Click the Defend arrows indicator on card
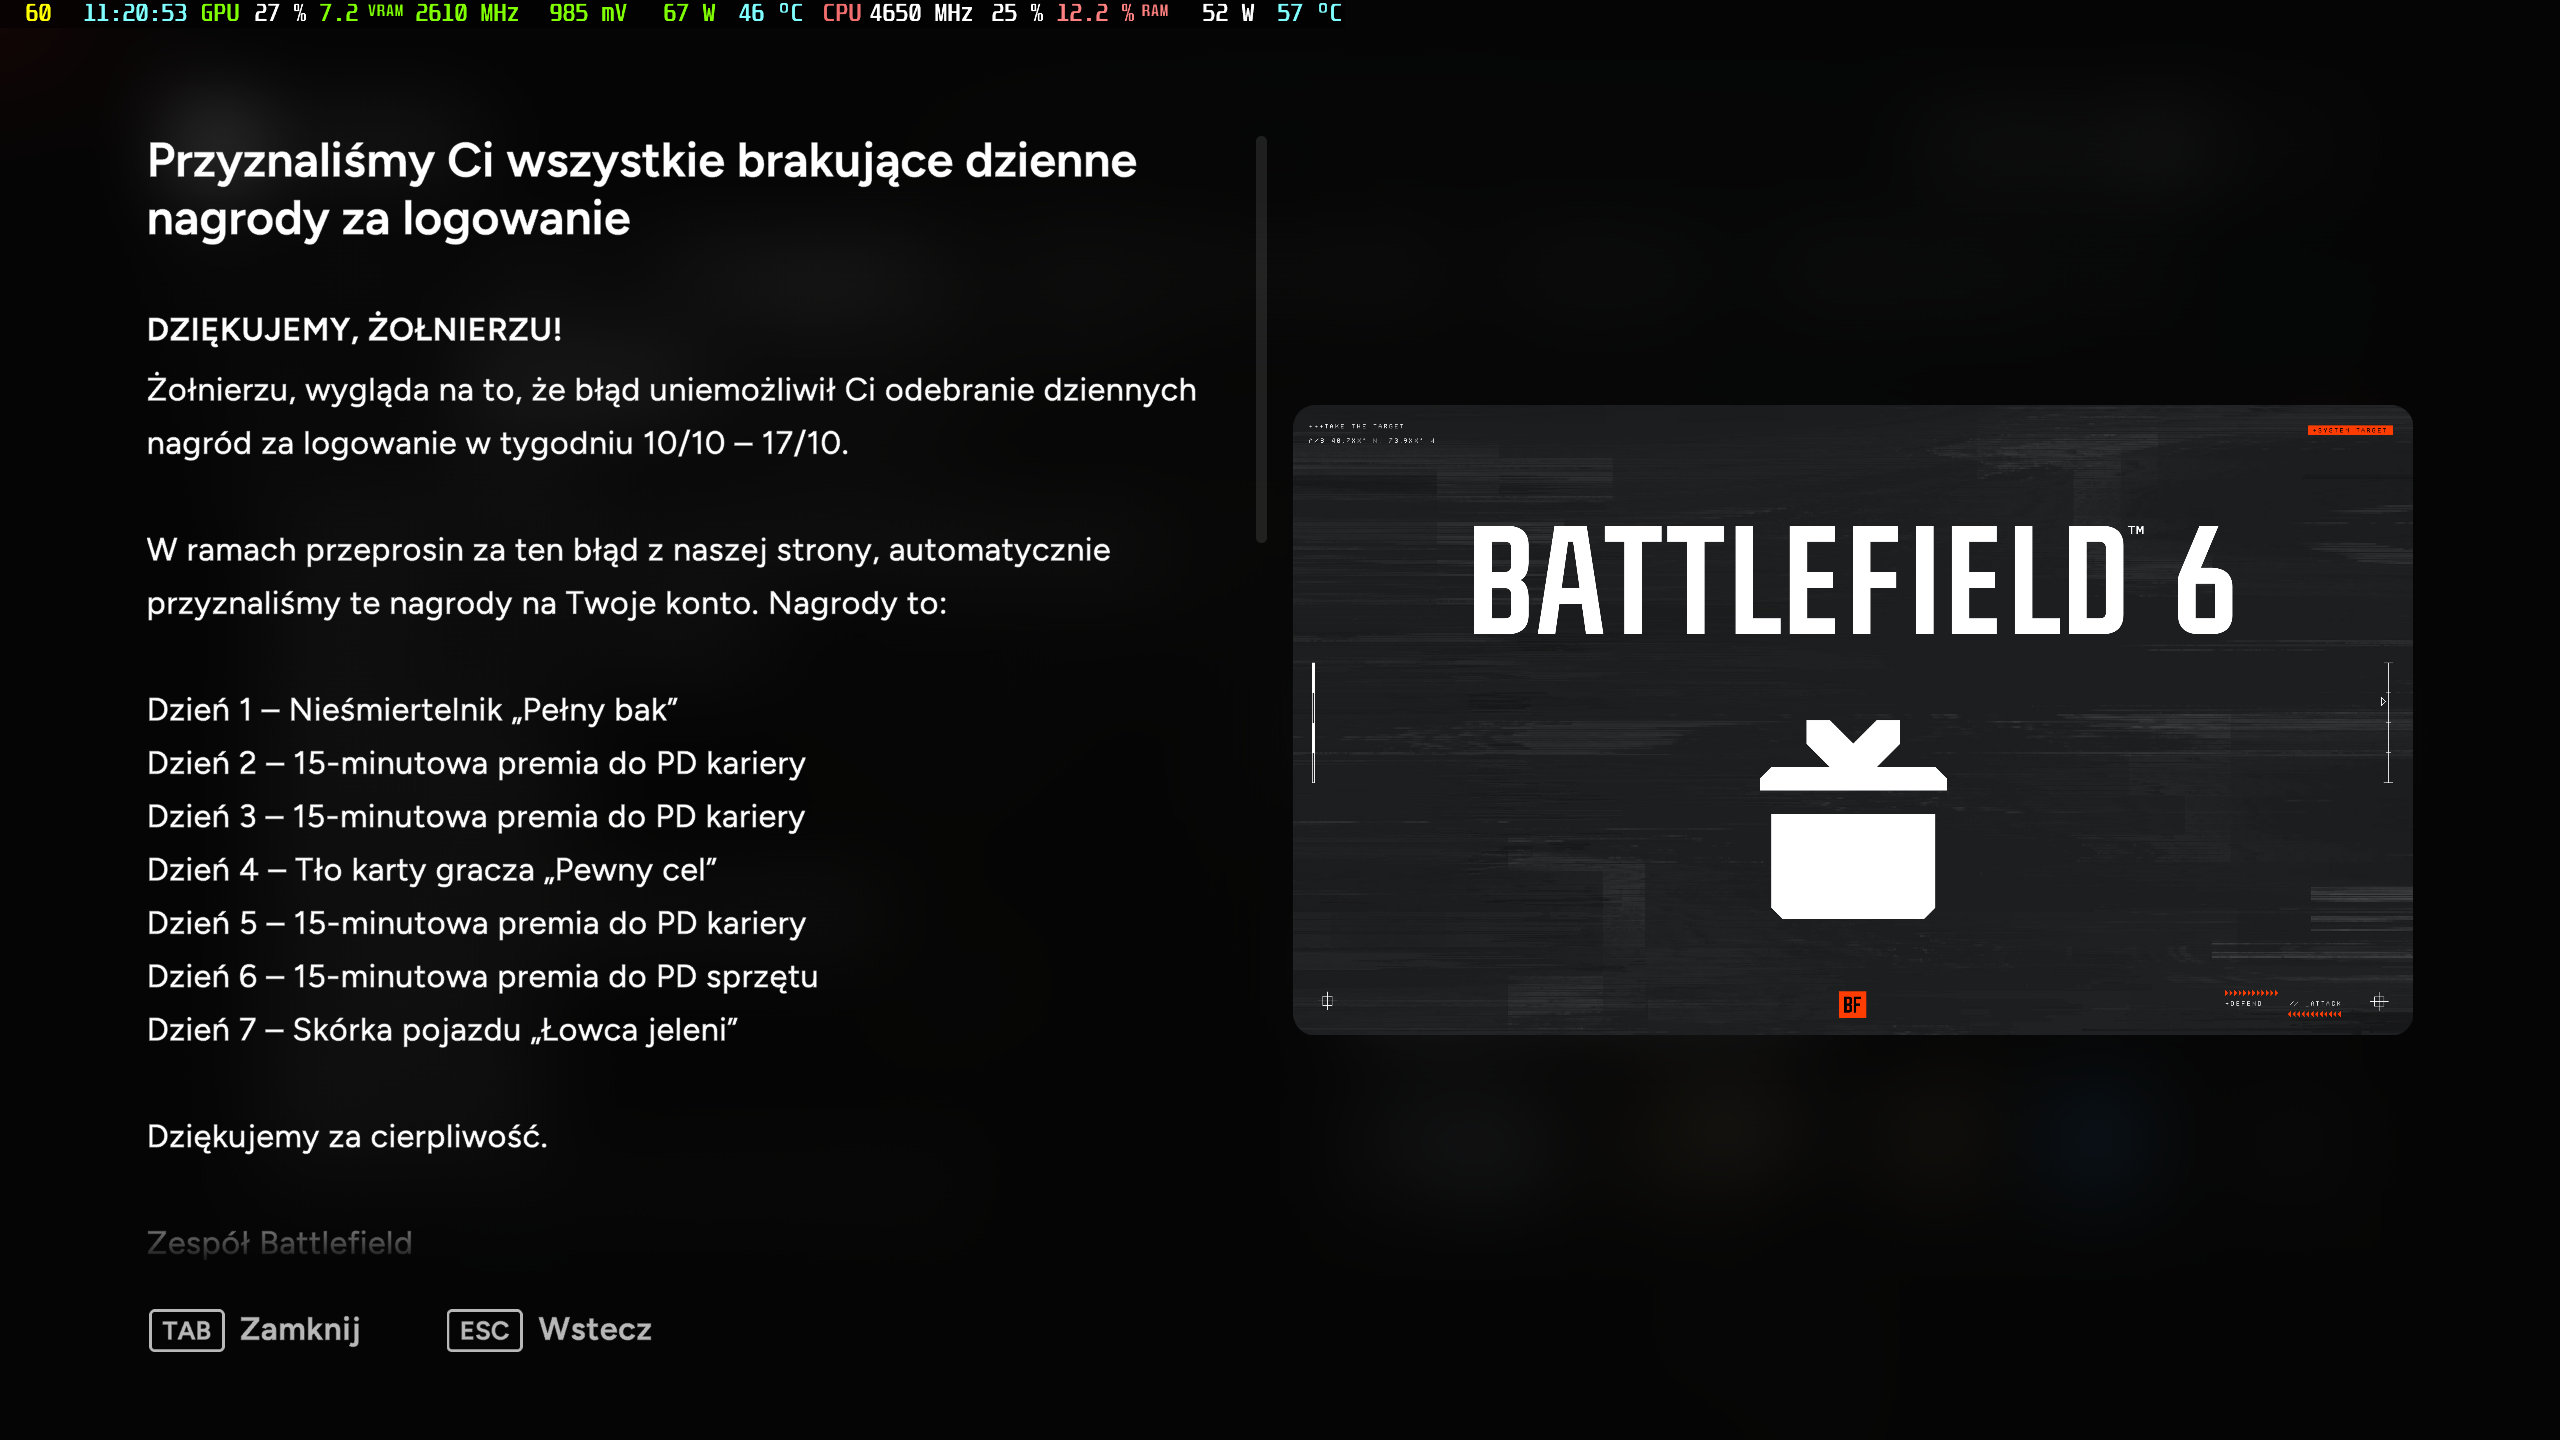This screenshot has width=2560, height=1440. coord(2250,993)
